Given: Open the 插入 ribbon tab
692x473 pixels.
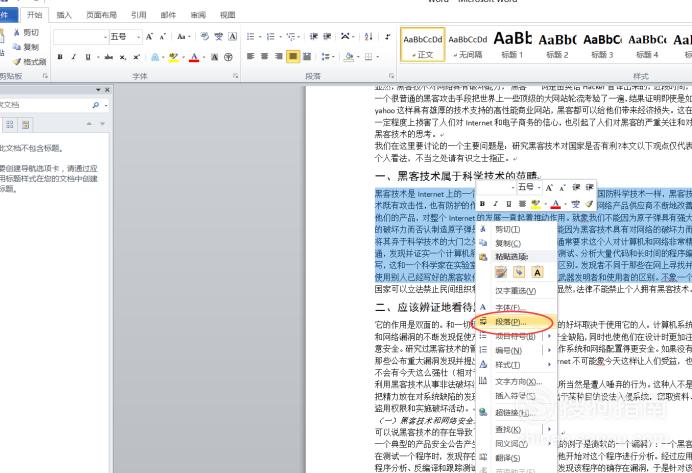Looking at the screenshot, I should click(64, 15).
